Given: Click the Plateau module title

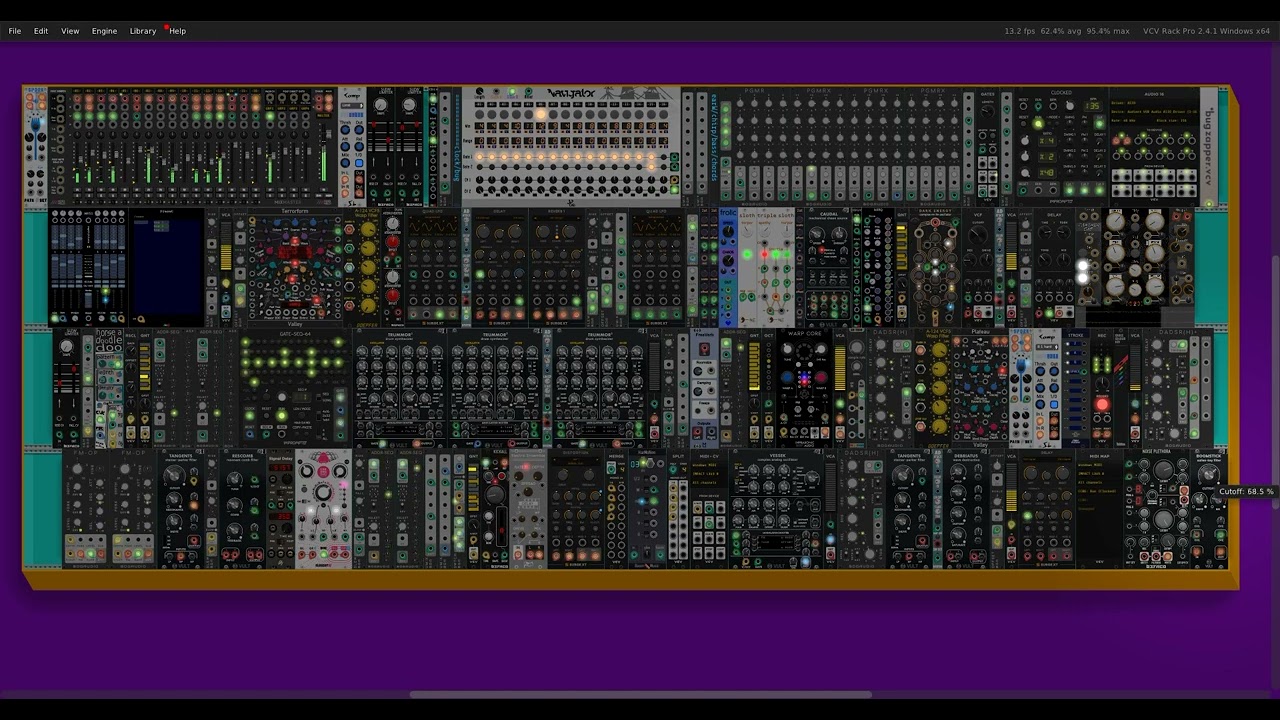Looking at the screenshot, I should click(980, 333).
